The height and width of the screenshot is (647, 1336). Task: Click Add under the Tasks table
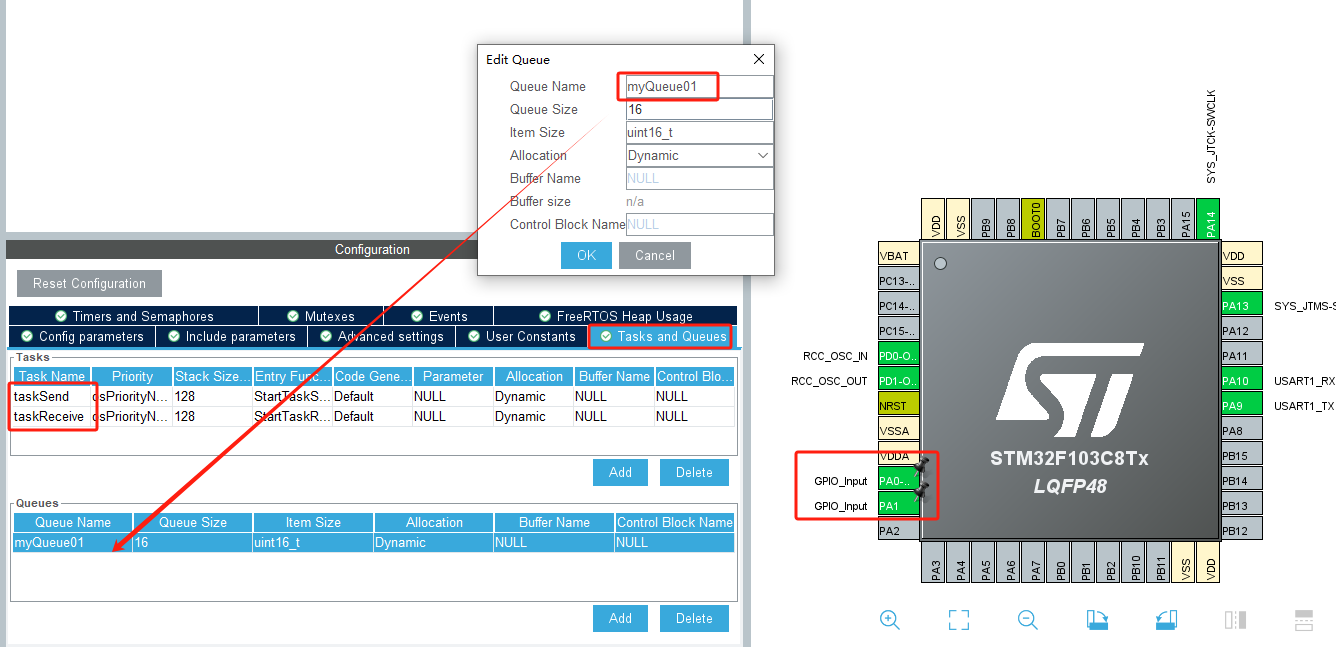[x=620, y=472]
